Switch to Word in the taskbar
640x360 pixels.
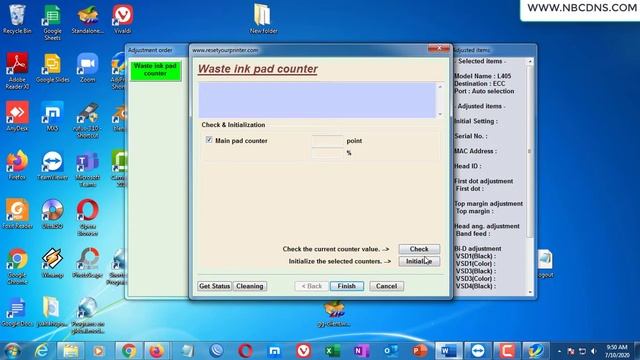[x=449, y=351]
